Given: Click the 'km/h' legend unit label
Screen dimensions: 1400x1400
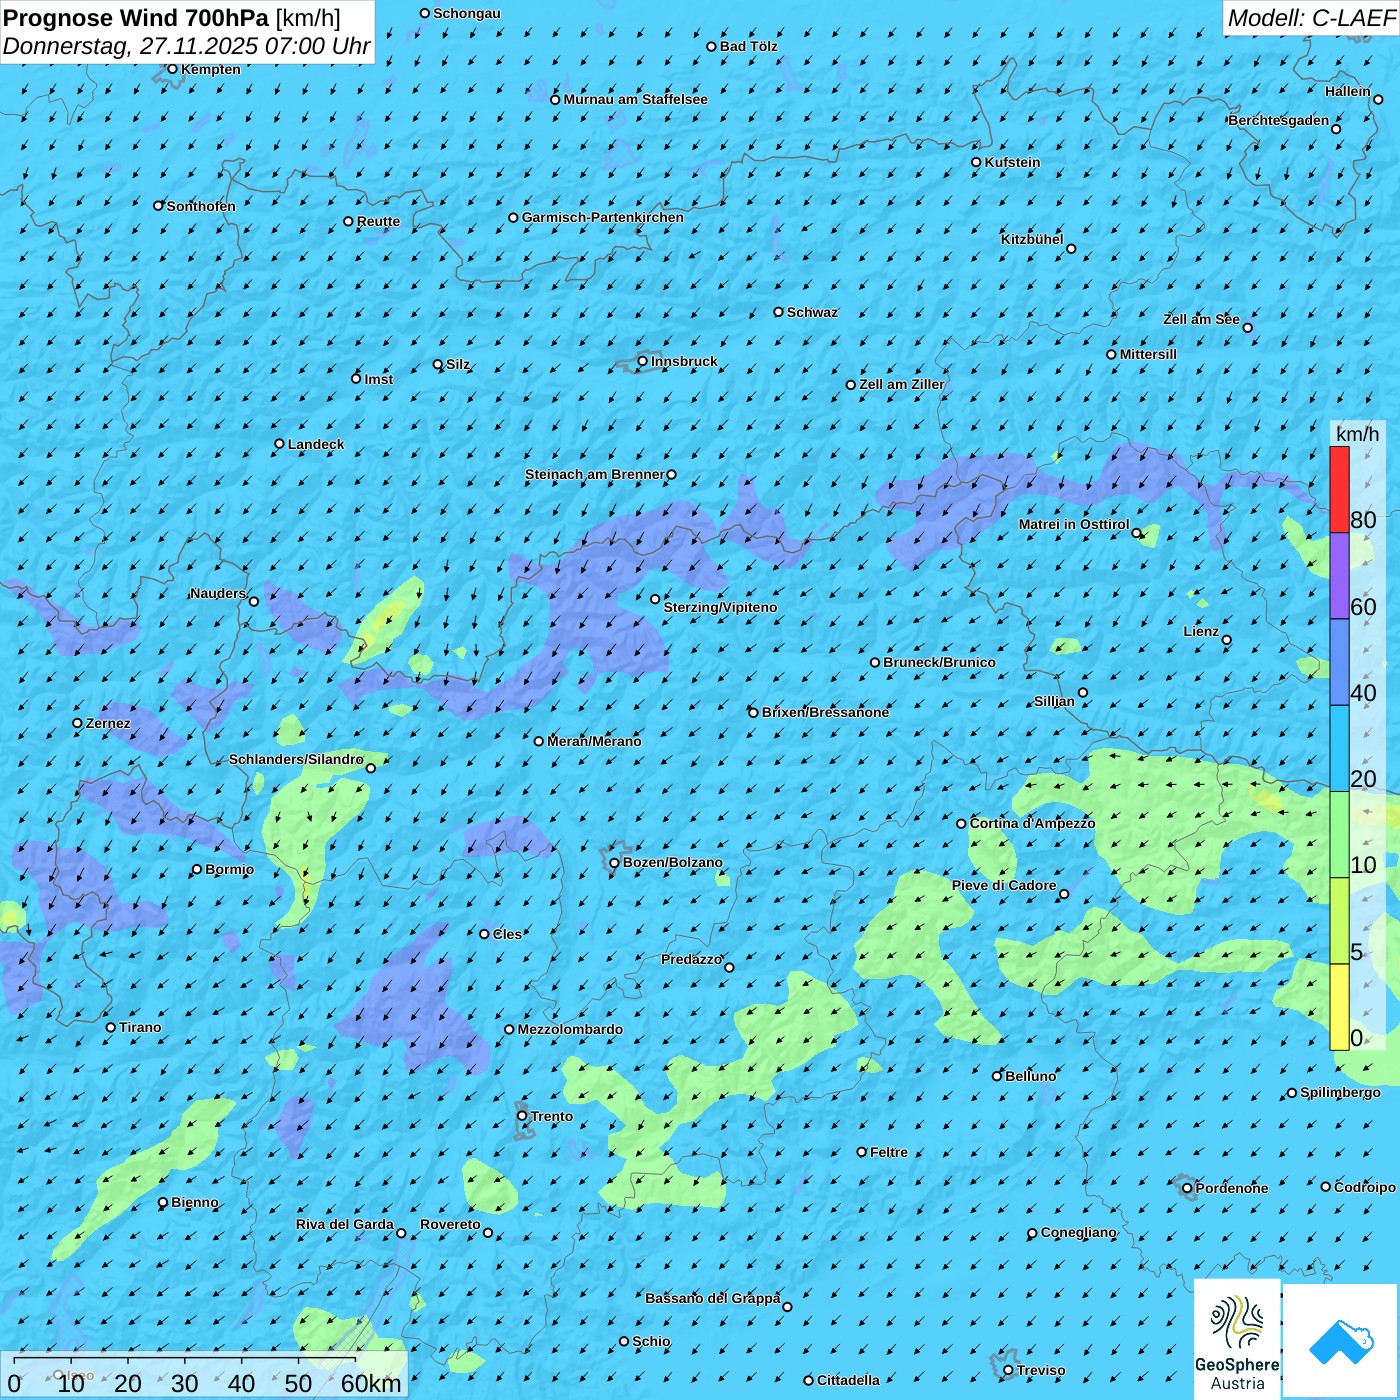Looking at the screenshot, I should point(1357,433).
